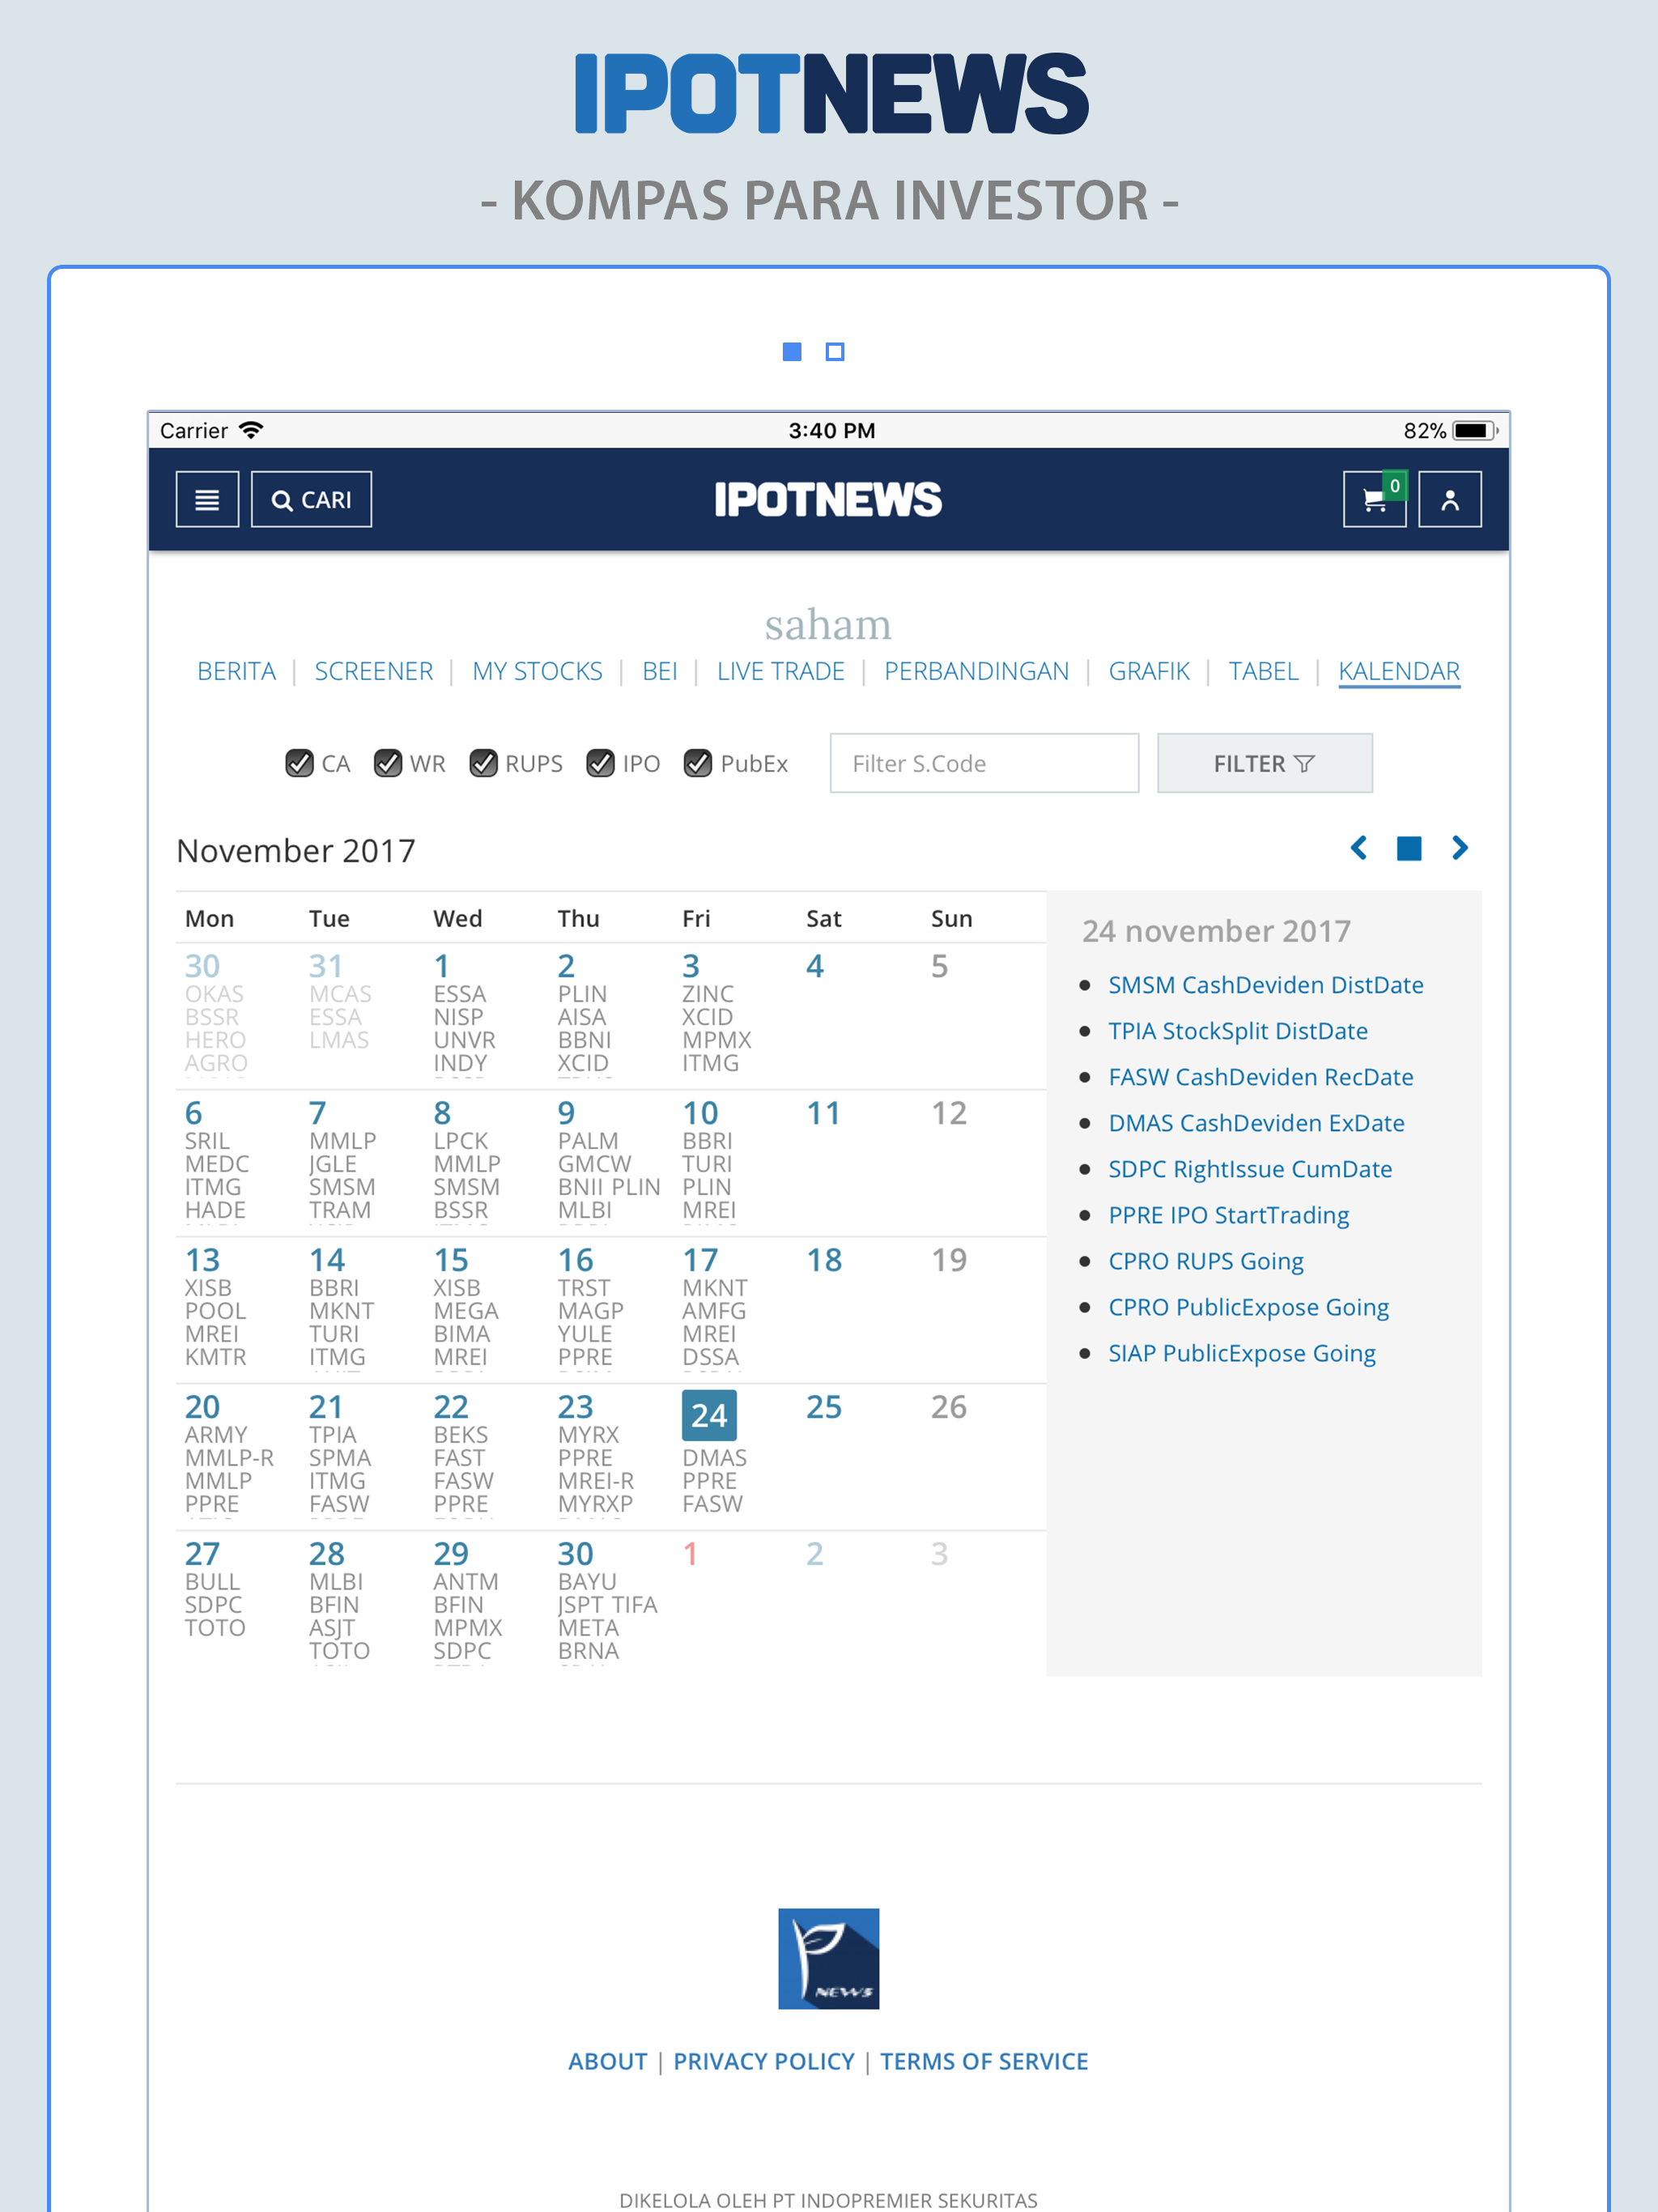Open CPRO PublicExpose Going event
The height and width of the screenshot is (2212, 1658).
(1248, 1307)
